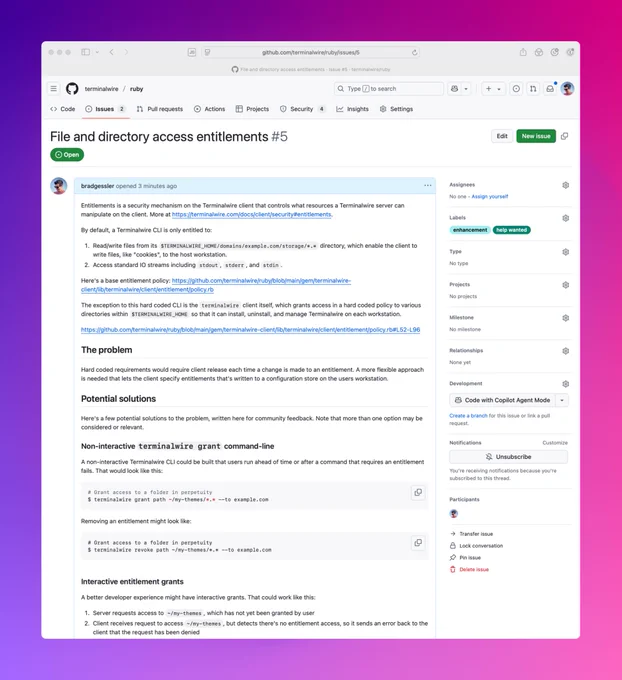Click Create a branch link
This screenshot has height=680, width=622.
click(468, 415)
